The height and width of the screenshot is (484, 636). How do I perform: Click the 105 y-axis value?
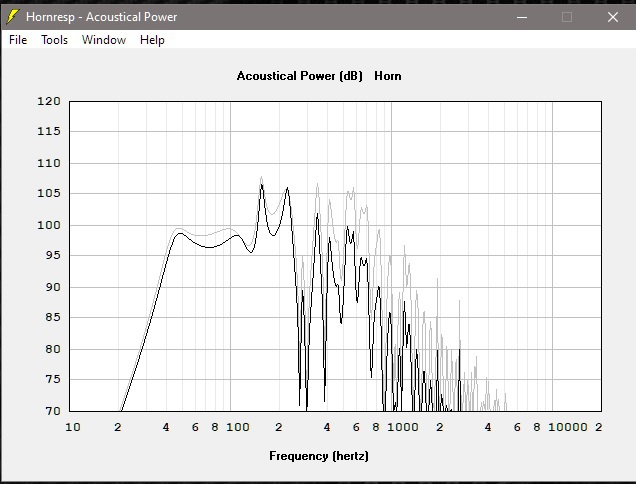pos(49,193)
